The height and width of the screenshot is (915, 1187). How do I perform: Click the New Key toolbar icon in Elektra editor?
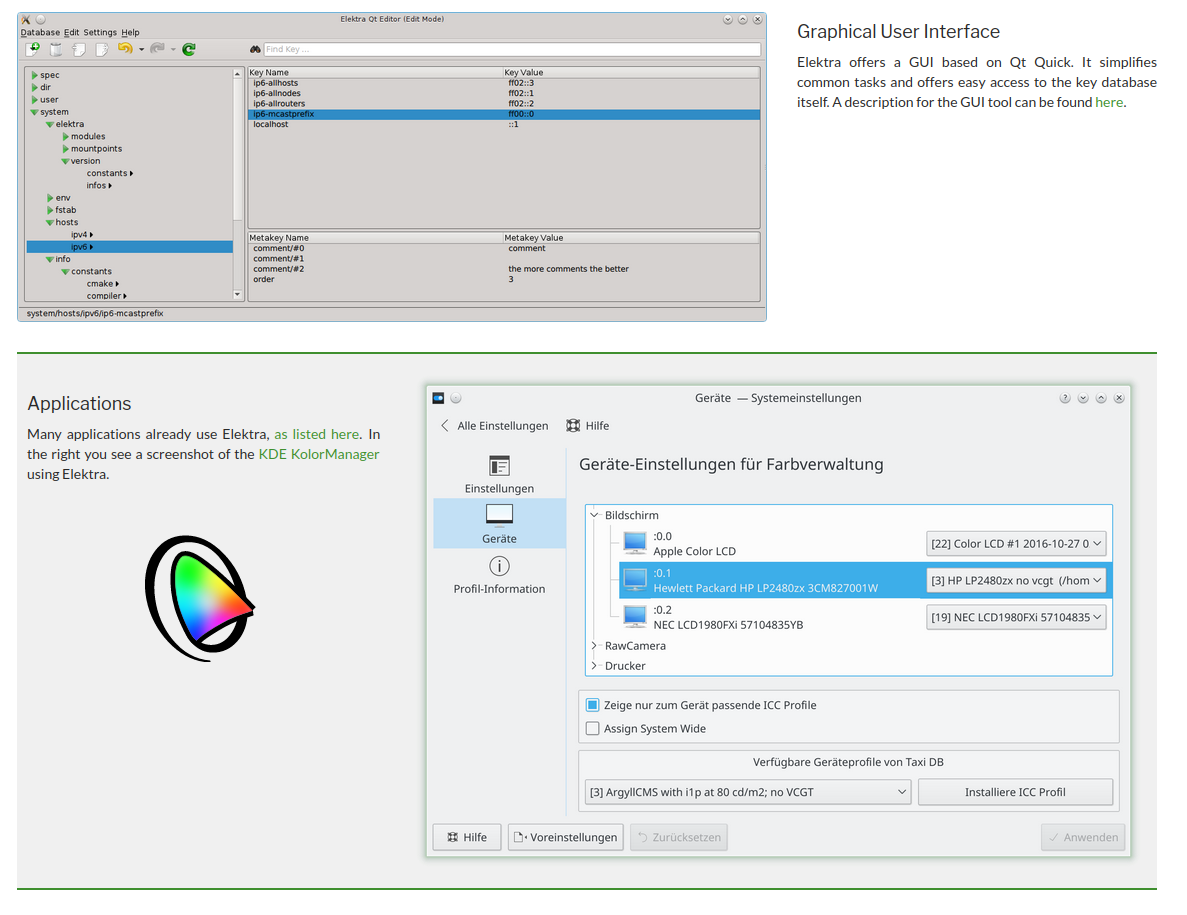pyautogui.click(x=33, y=49)
